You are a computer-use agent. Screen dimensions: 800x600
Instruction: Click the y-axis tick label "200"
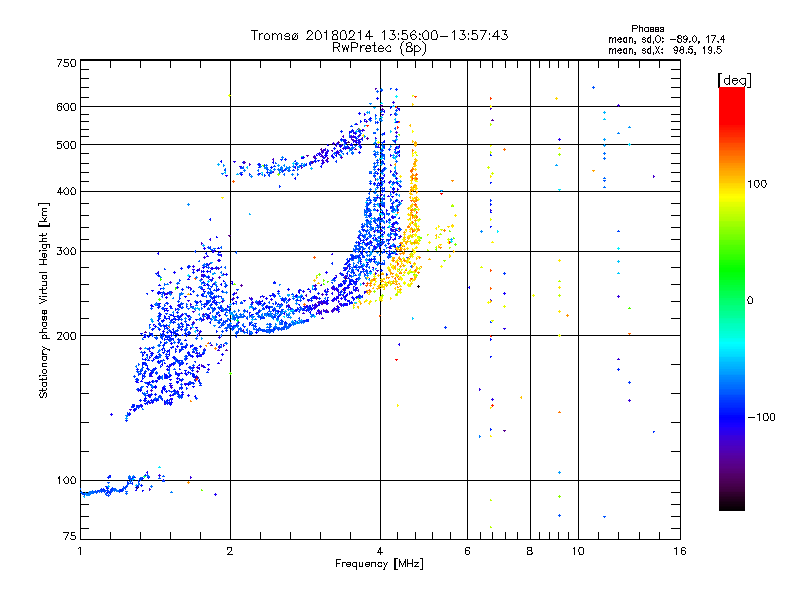[x=66, y=336]
